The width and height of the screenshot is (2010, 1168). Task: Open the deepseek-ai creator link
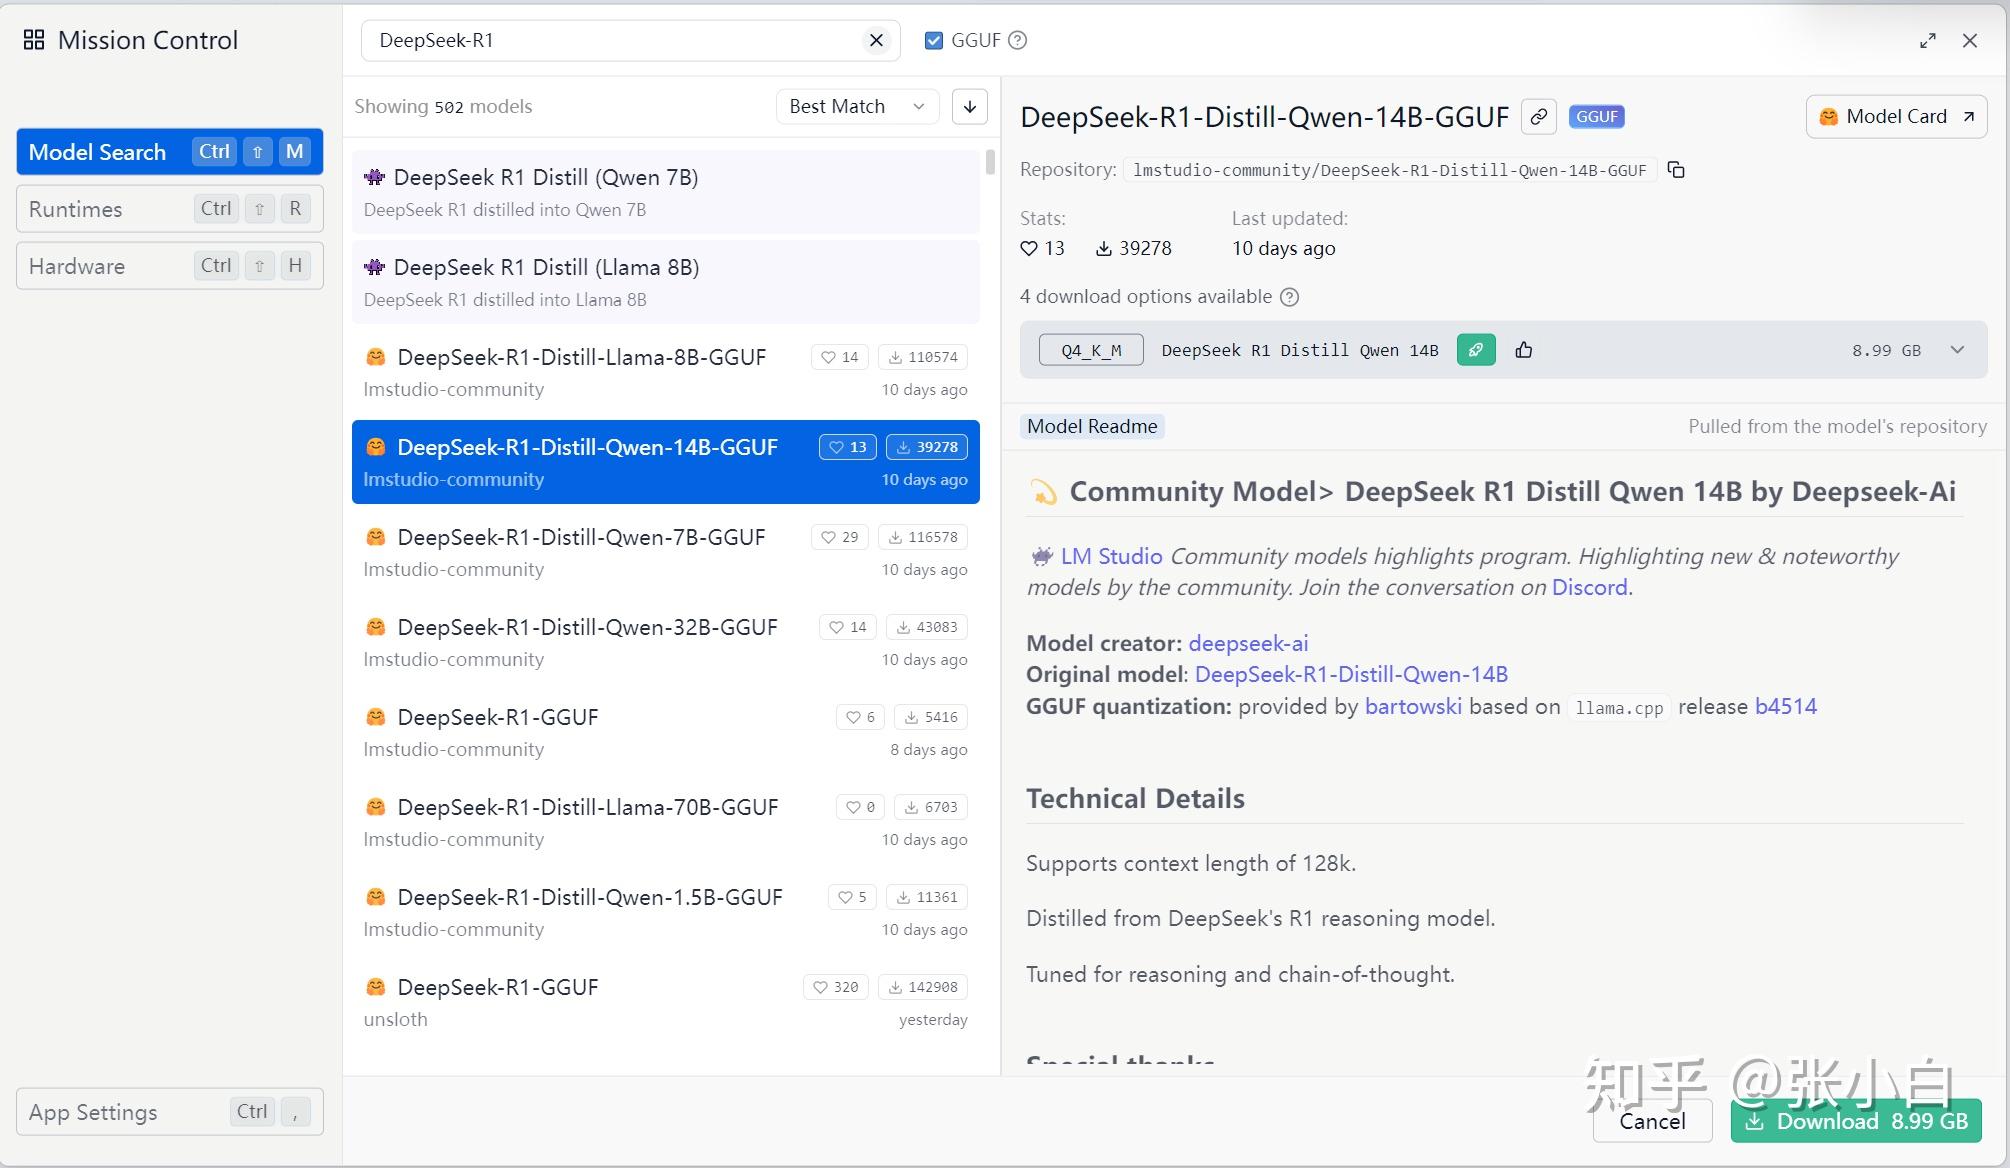(1248, 643)
